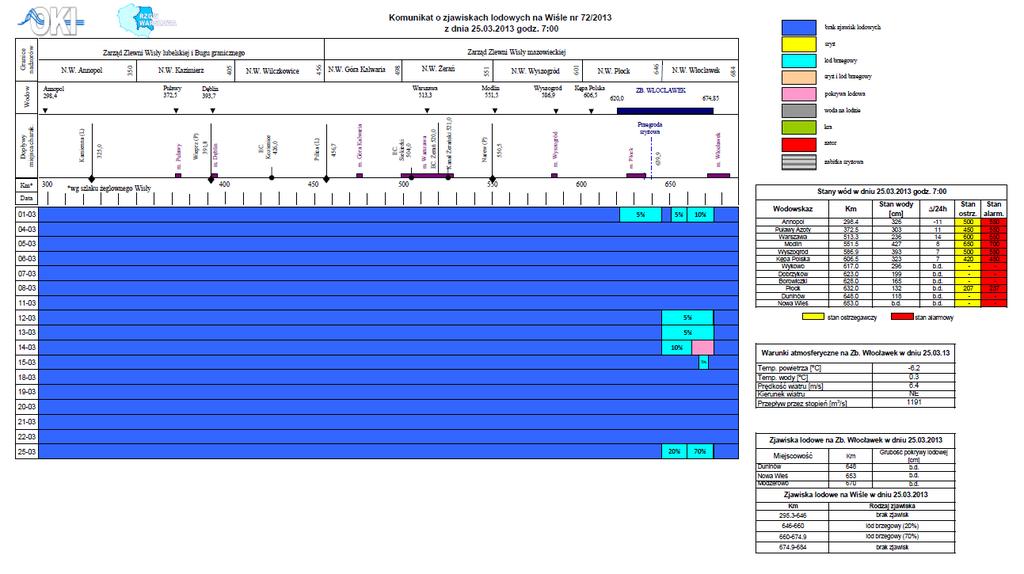1024x574 pixels.
Task: Click the Kępa Polska 606,5 gauge triangle marker
Action: tap(592, 111)
